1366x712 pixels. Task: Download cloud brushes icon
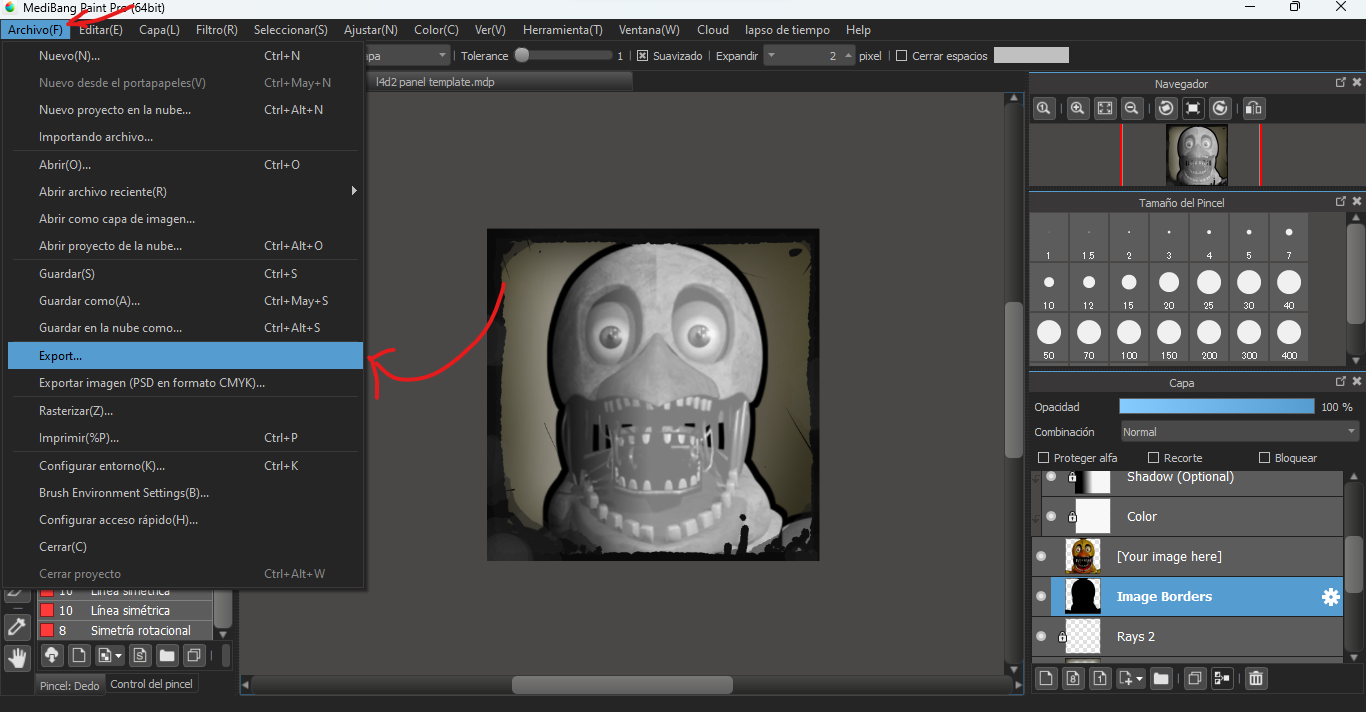coord(51,656)
